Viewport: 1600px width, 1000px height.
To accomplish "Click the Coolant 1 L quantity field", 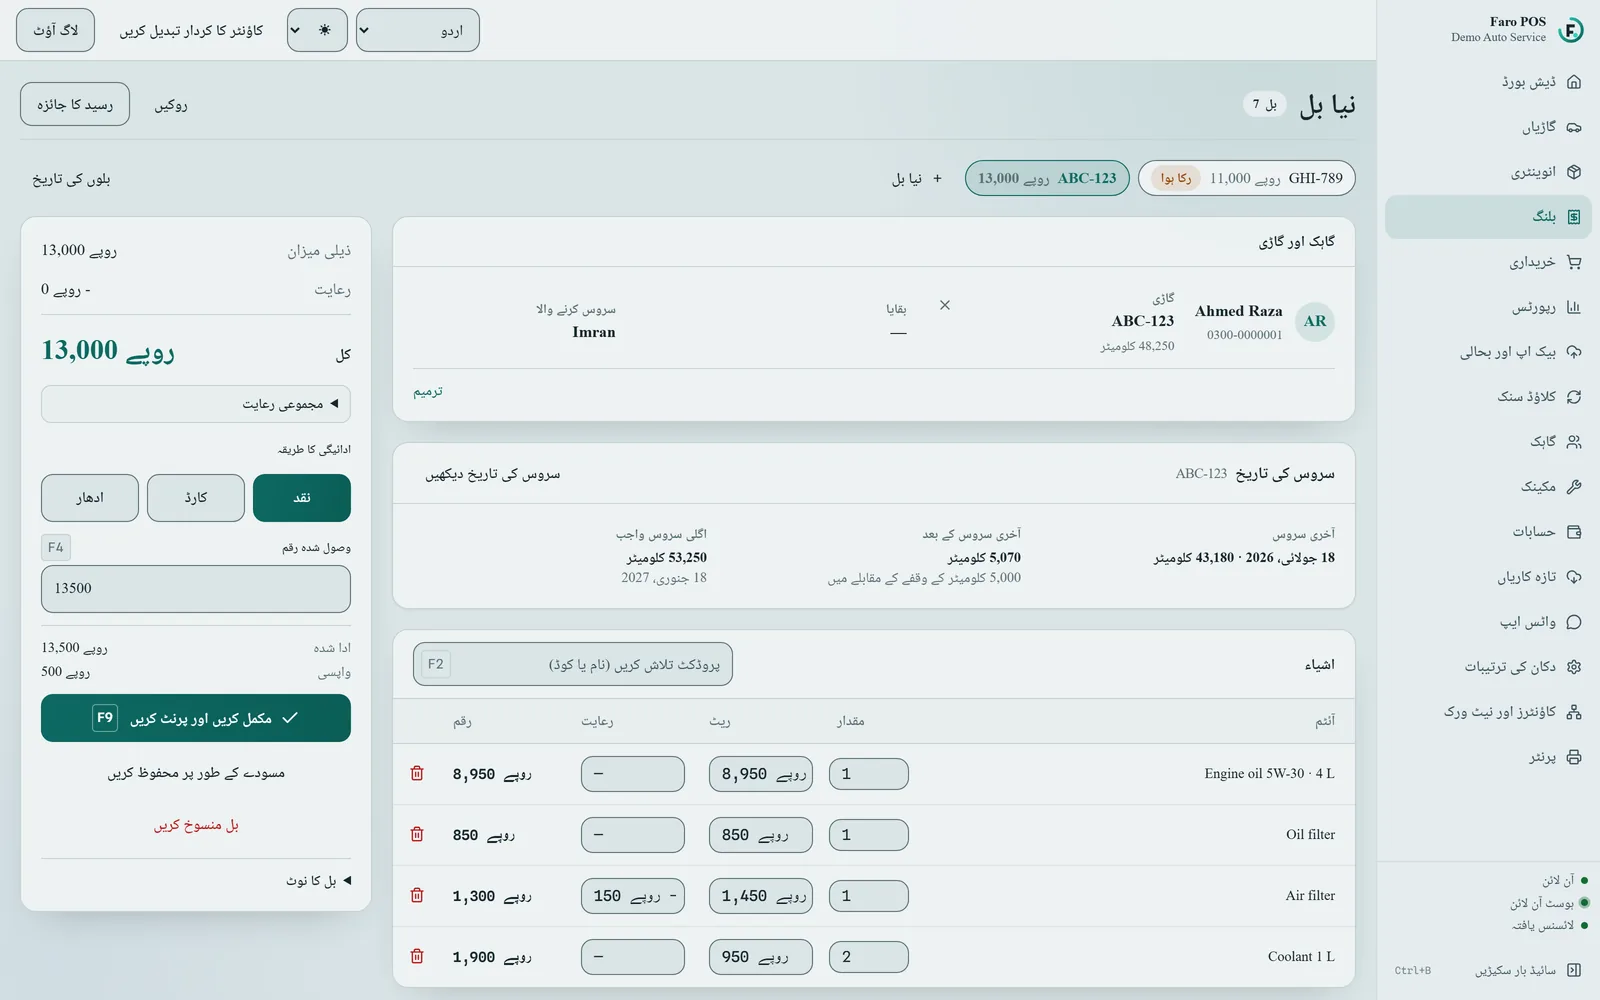I will pyautogui.click(x=869, y=957).
